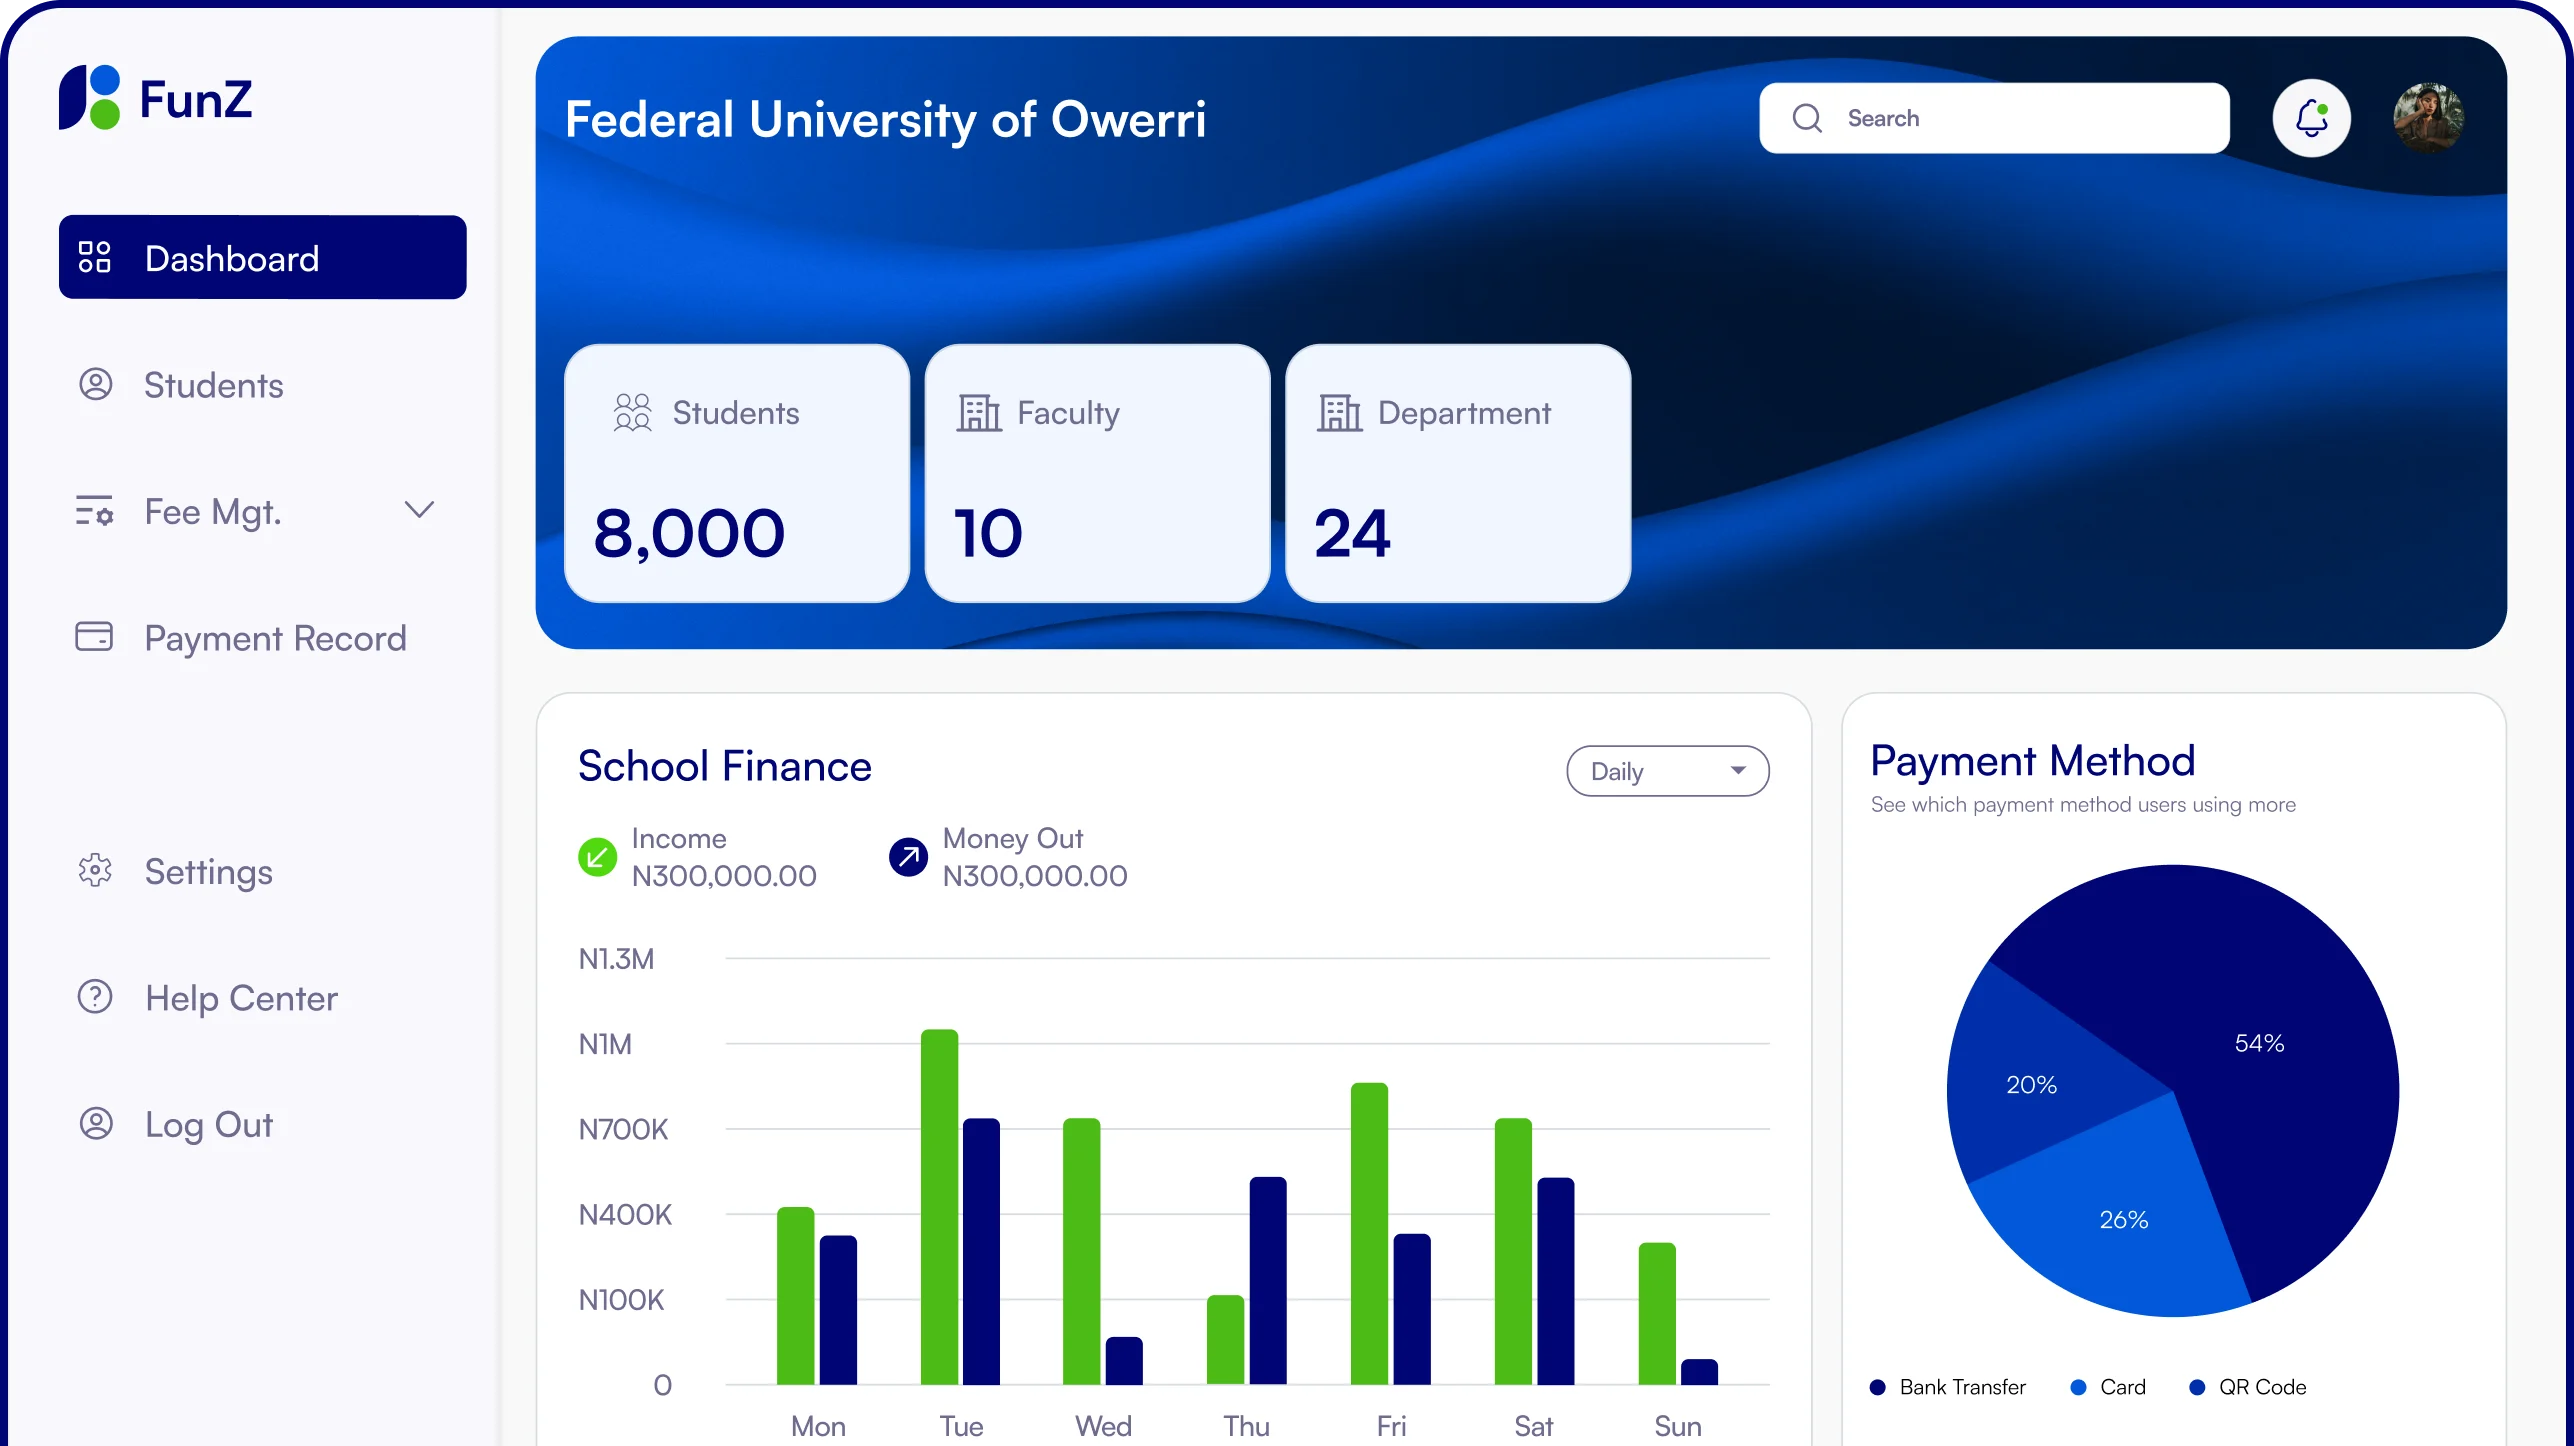Click the Bank Transfer legend swatch
The image size is (2574, 1446).
point(1877,1387)
